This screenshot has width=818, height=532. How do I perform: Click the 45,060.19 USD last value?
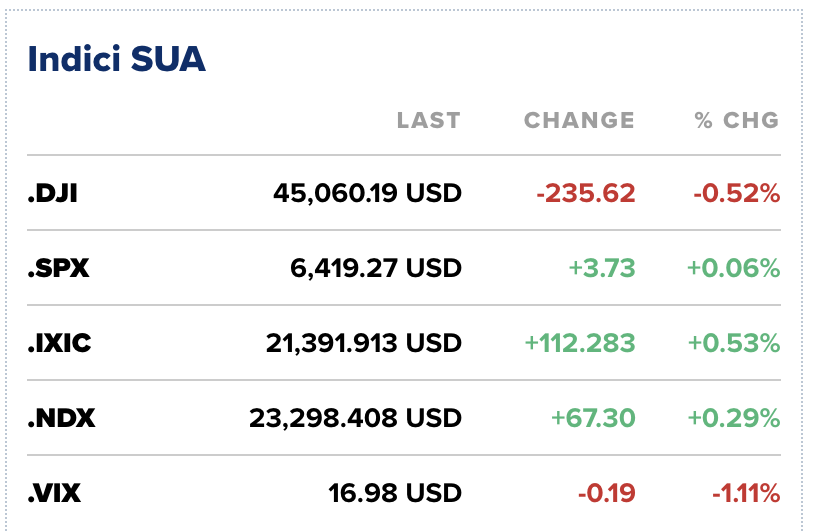367,193
